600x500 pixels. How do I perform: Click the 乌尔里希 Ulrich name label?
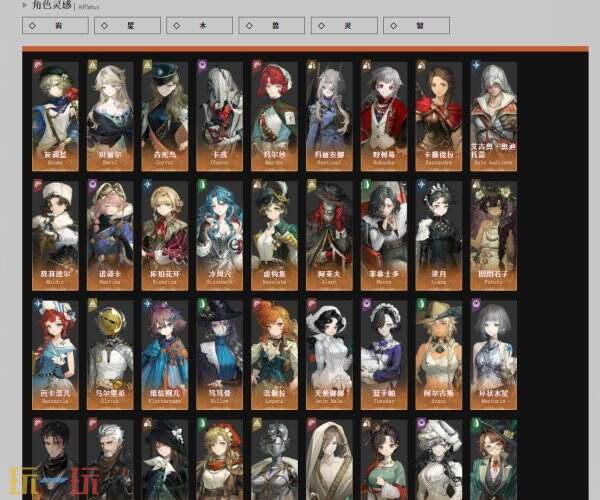click(x=110, y=396)
